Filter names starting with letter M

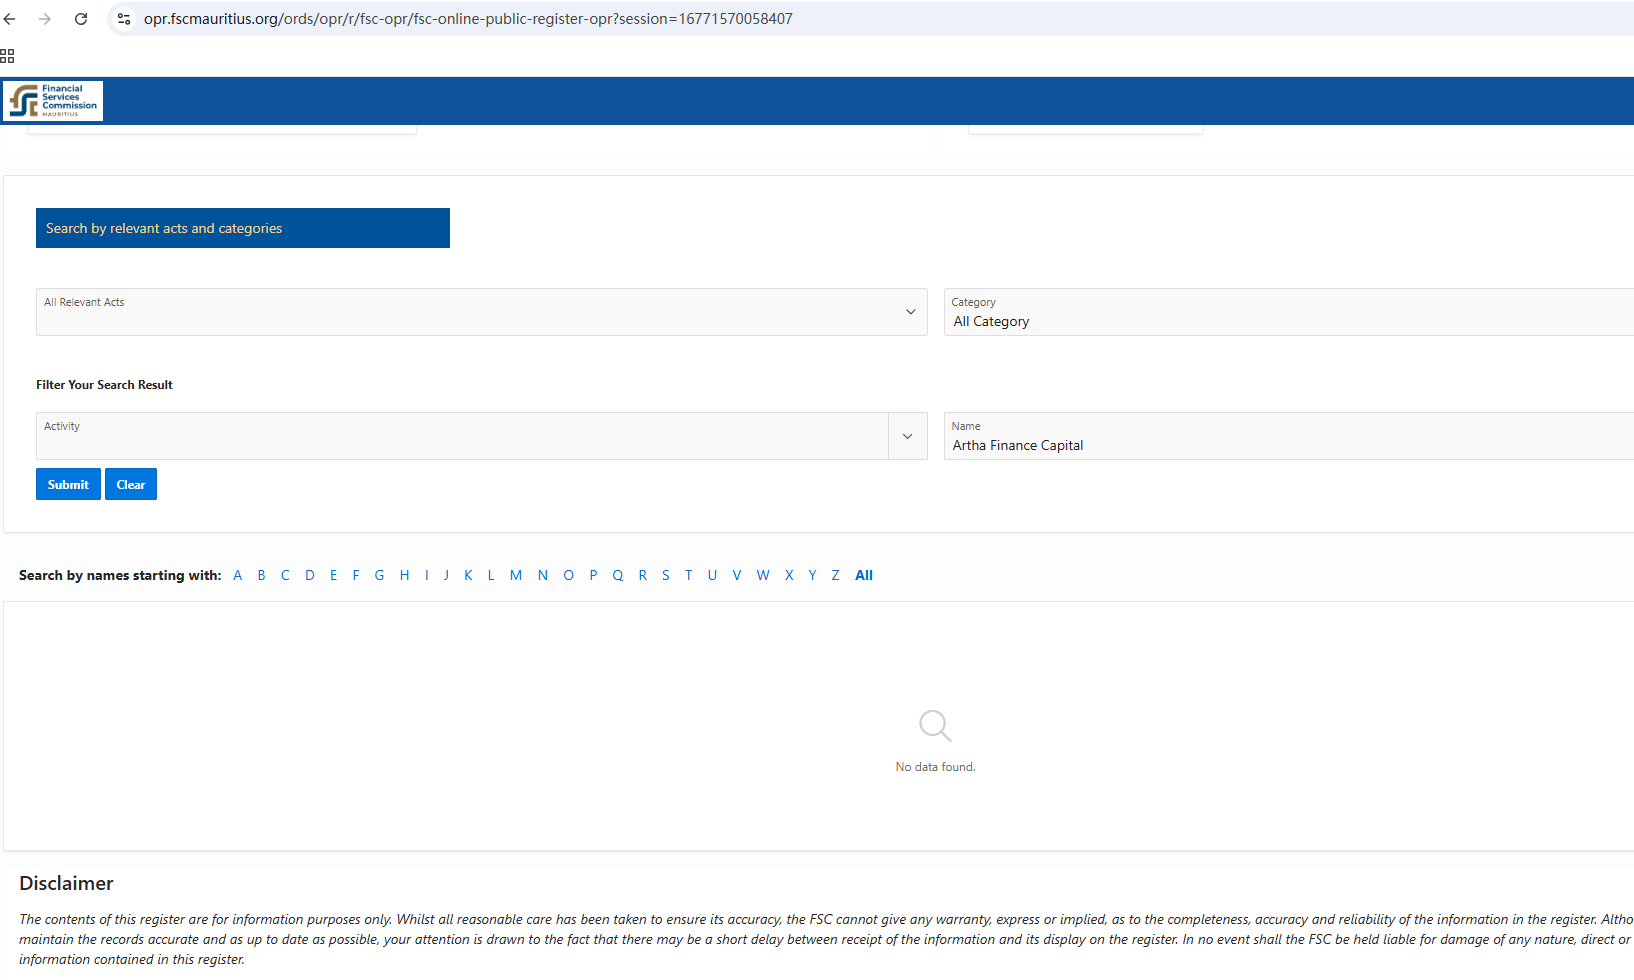click(515, 575)
